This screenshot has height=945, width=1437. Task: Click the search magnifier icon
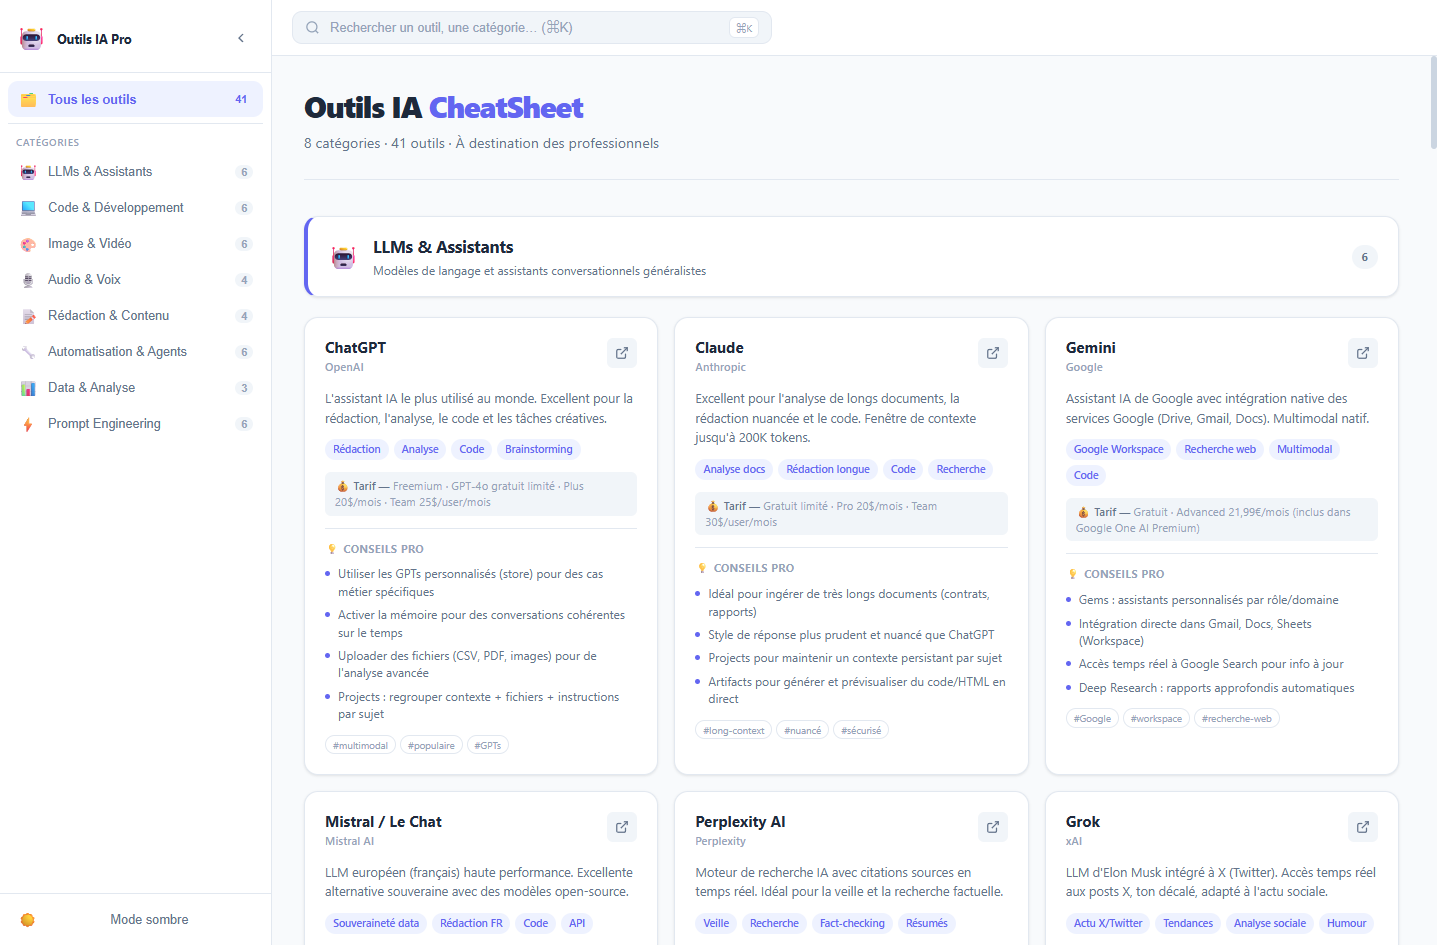(313, 28)
